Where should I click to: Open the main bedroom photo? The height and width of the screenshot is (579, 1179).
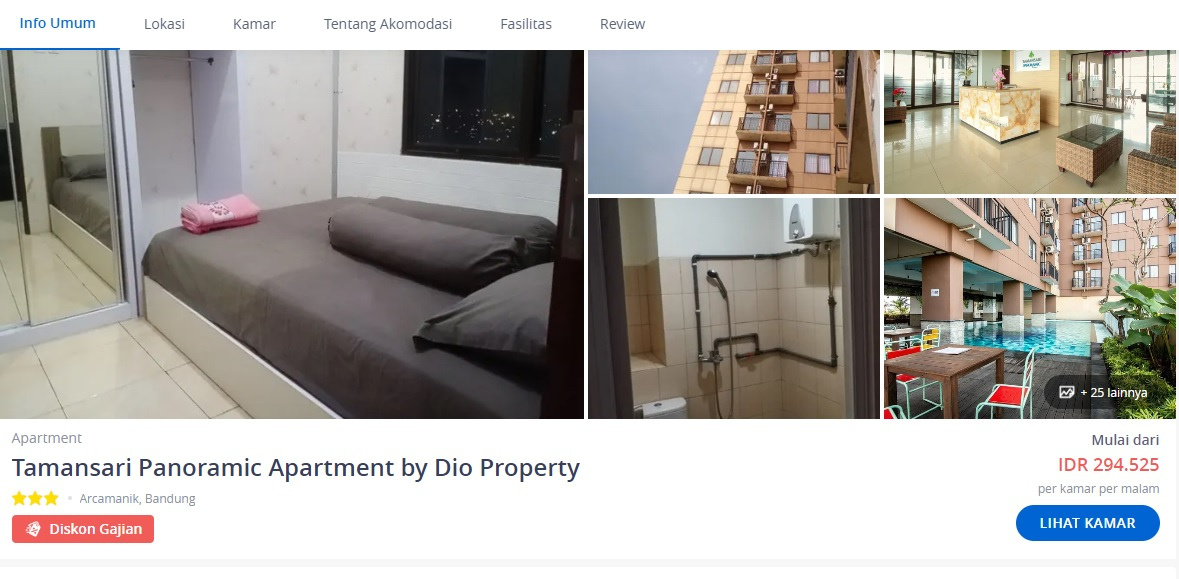(x=292, y=234)
